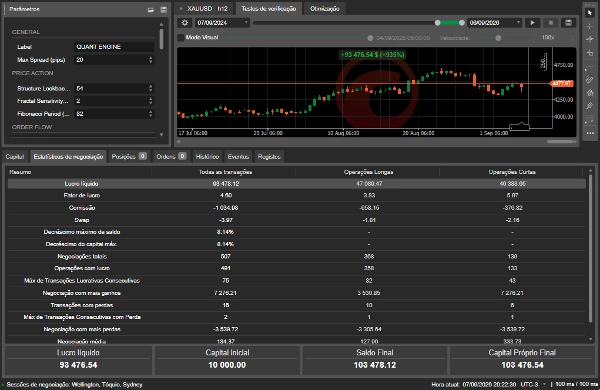Open the Fibonacci grid tools icon

[590, 119]
